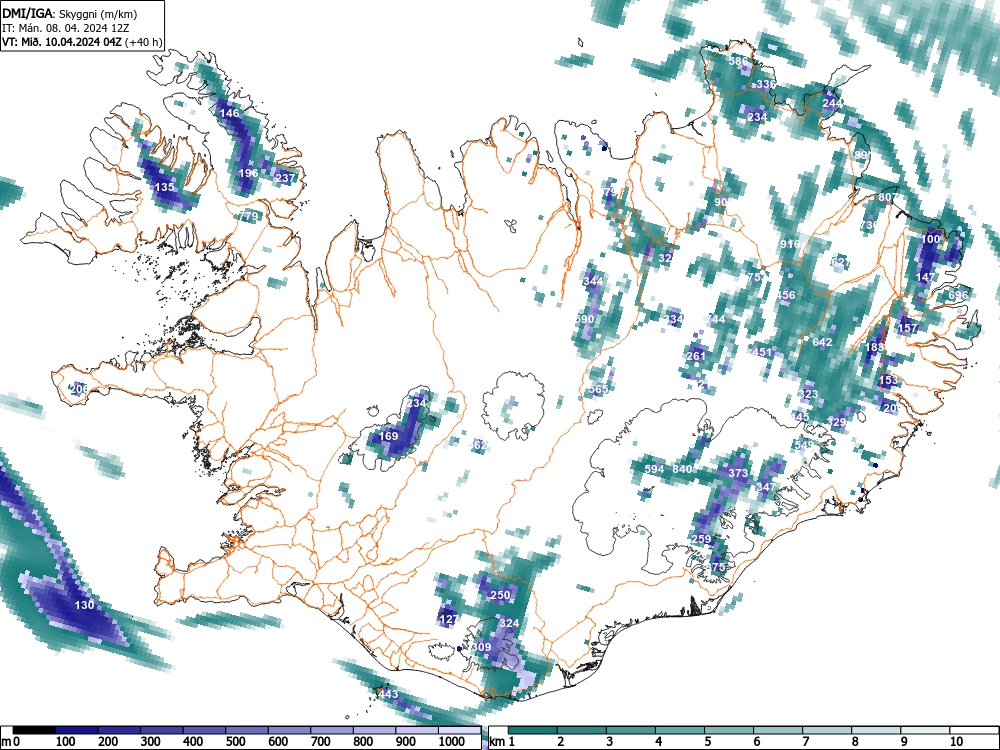This screenshot has height=750, width=1000.
Task: Click the light 7–8 km legend swatch
Action: click(827, 730)
